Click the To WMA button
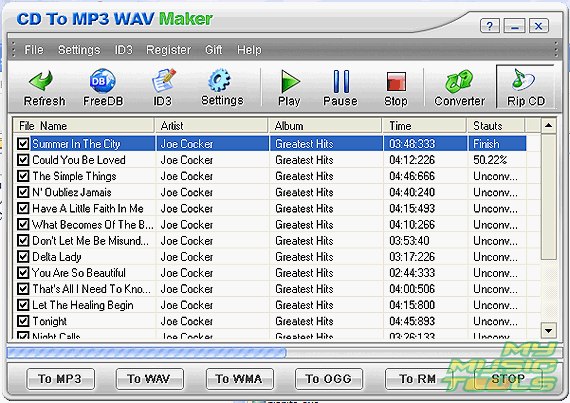570x403 pixels. (x=240, y=379)
